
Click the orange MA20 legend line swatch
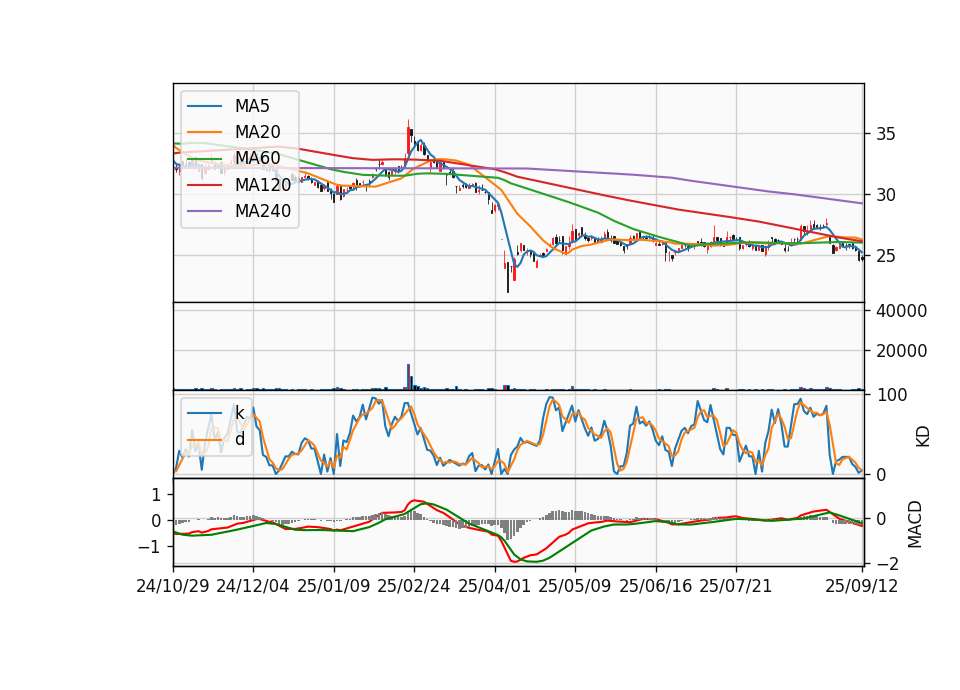(204, 132)
